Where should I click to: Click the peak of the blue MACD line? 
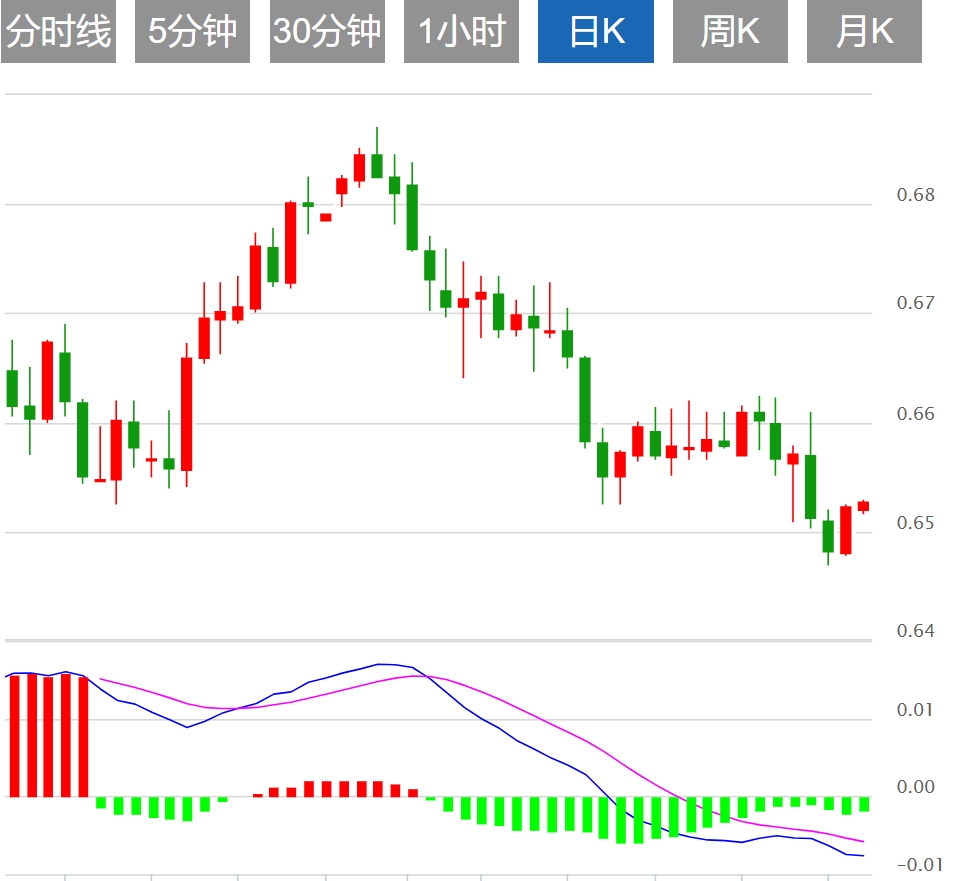380,664
